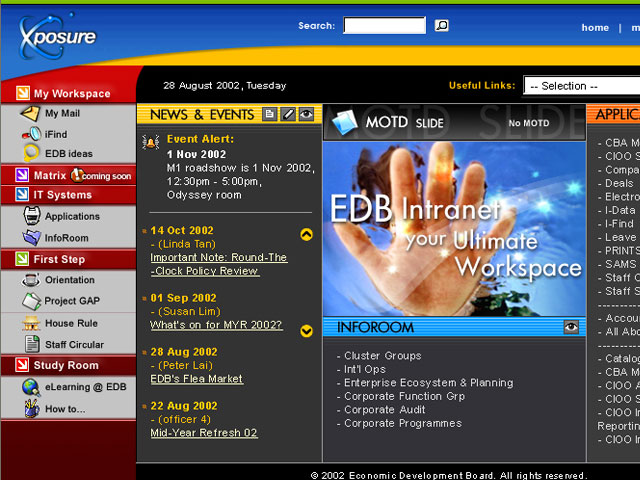The width and height of the screenshot is (640, 480).
Task: Click the House Rule building icon
Action: pos(31,323)
